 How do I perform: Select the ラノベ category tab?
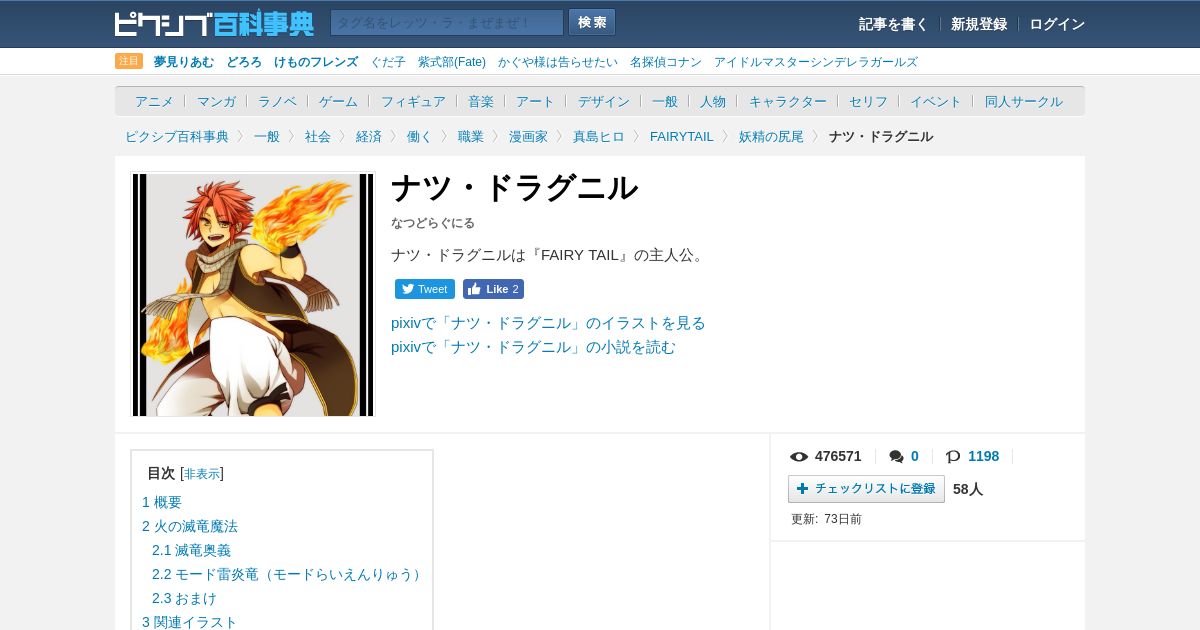pyautogui.click(x=277, y=101)
